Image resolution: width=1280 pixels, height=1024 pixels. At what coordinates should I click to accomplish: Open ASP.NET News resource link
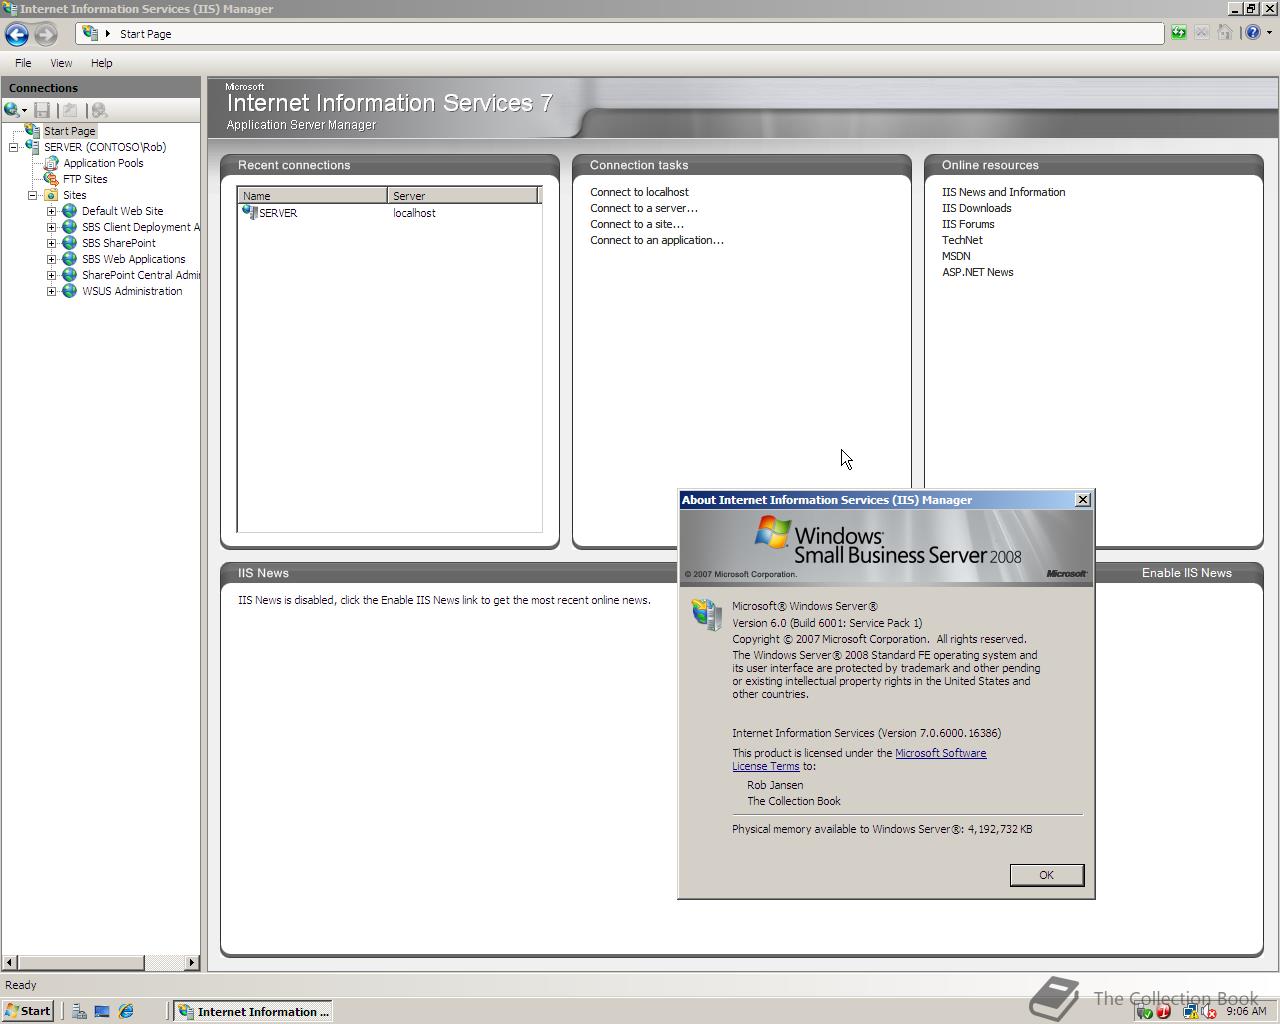click(x=977, y=272)
